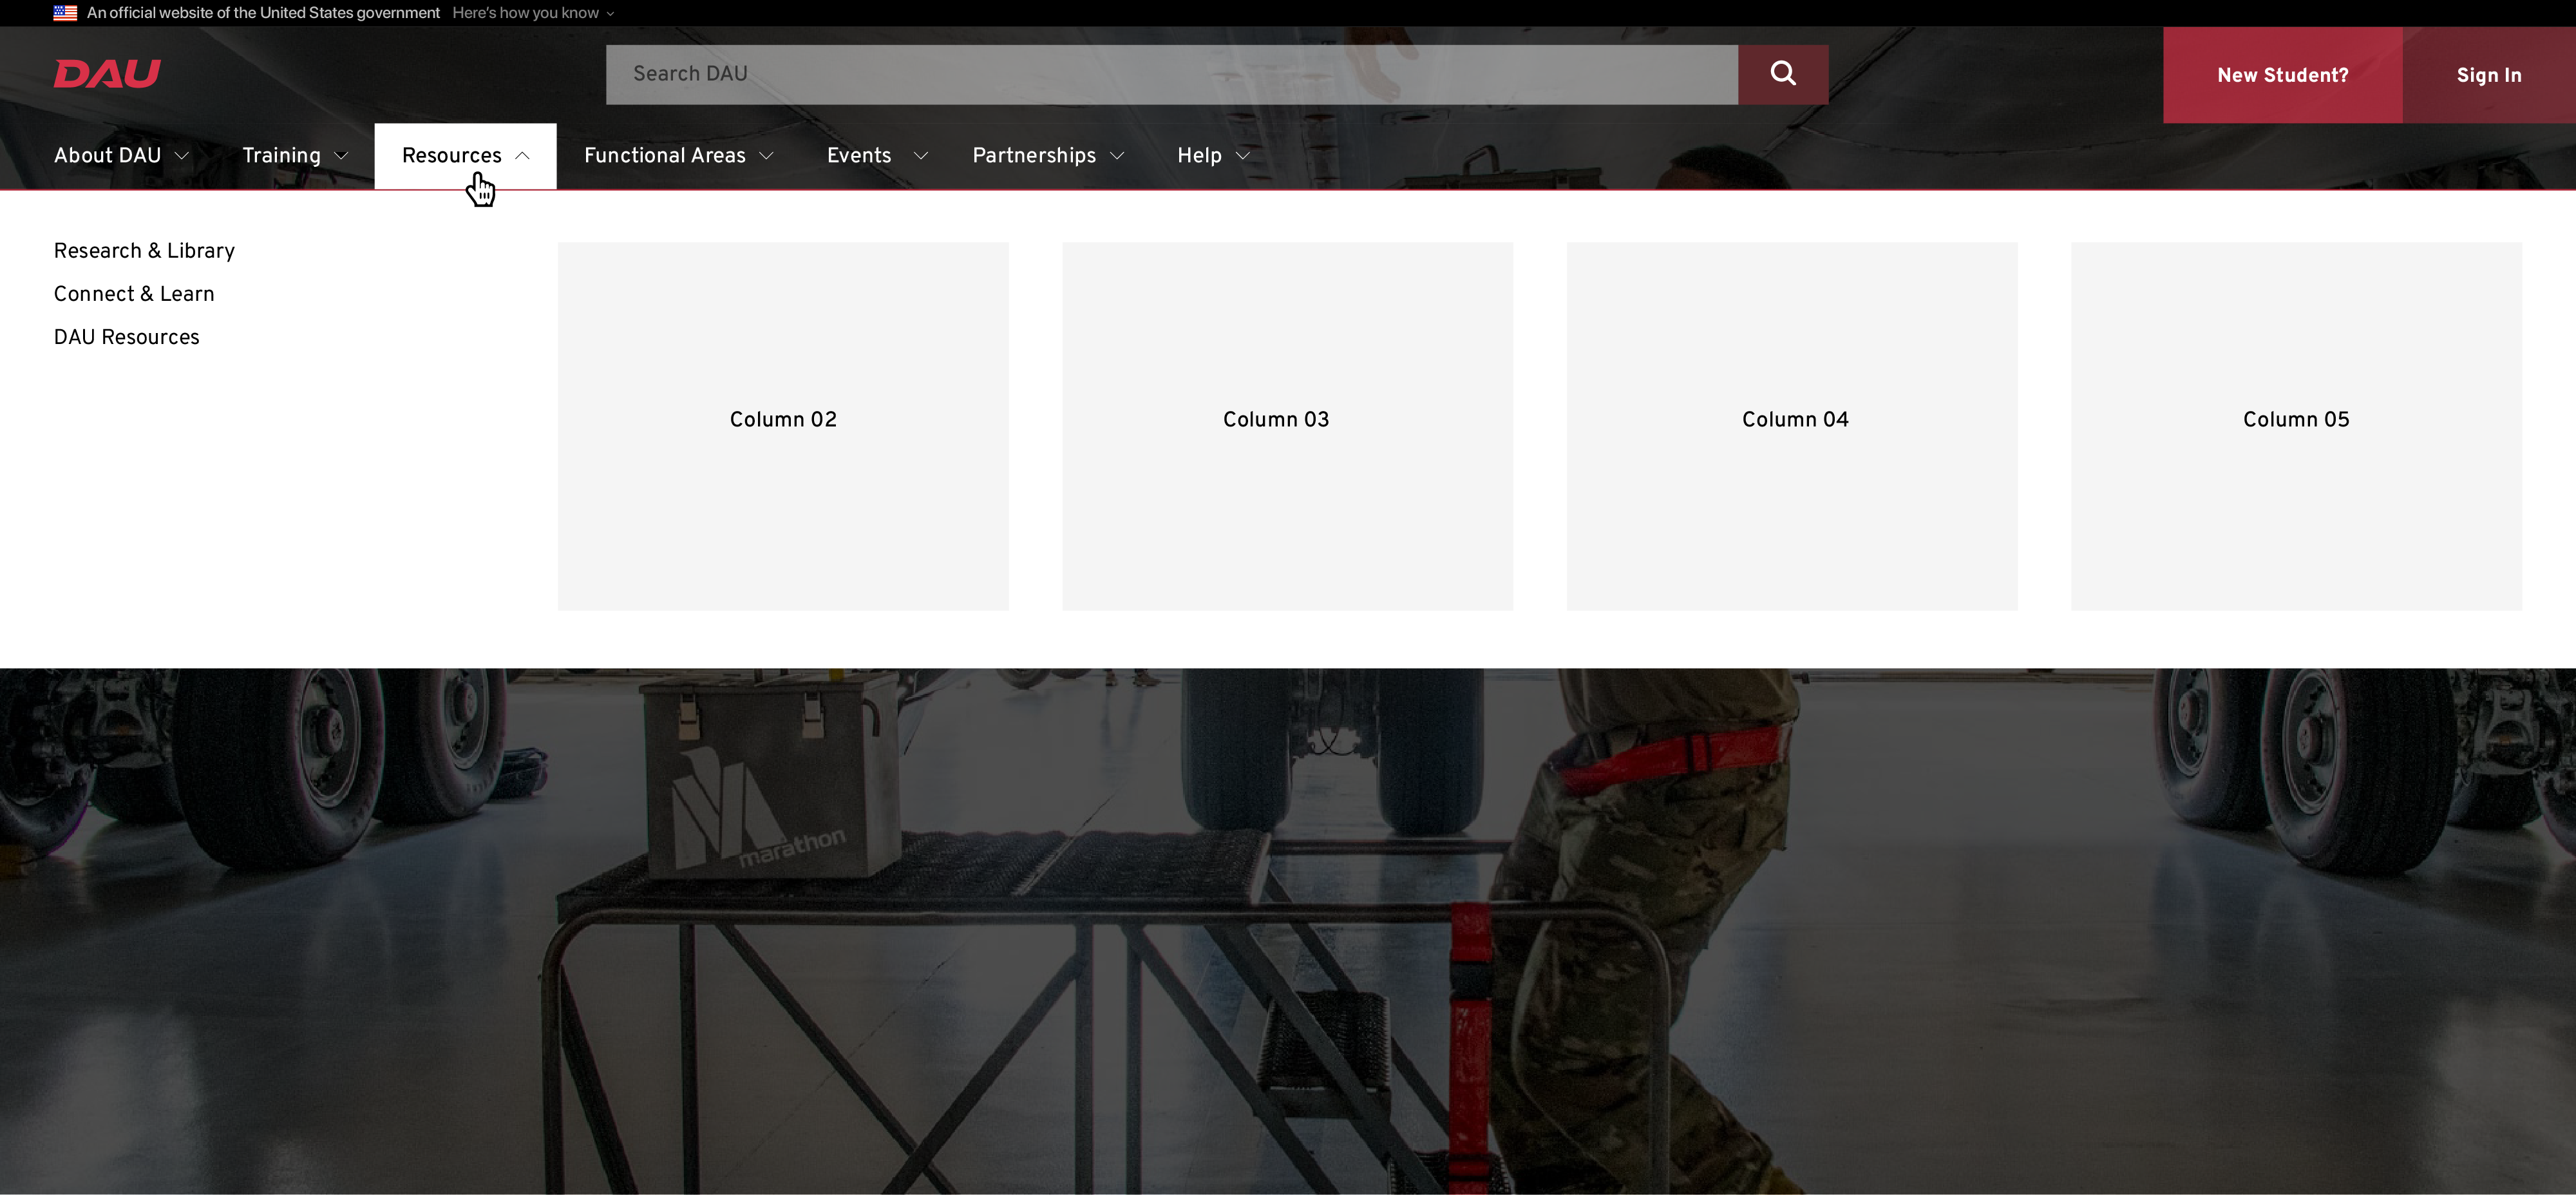The width and height of the screenshot is (2576, 1195).
Task: Open the Training menu
Action: click(281, 155)
